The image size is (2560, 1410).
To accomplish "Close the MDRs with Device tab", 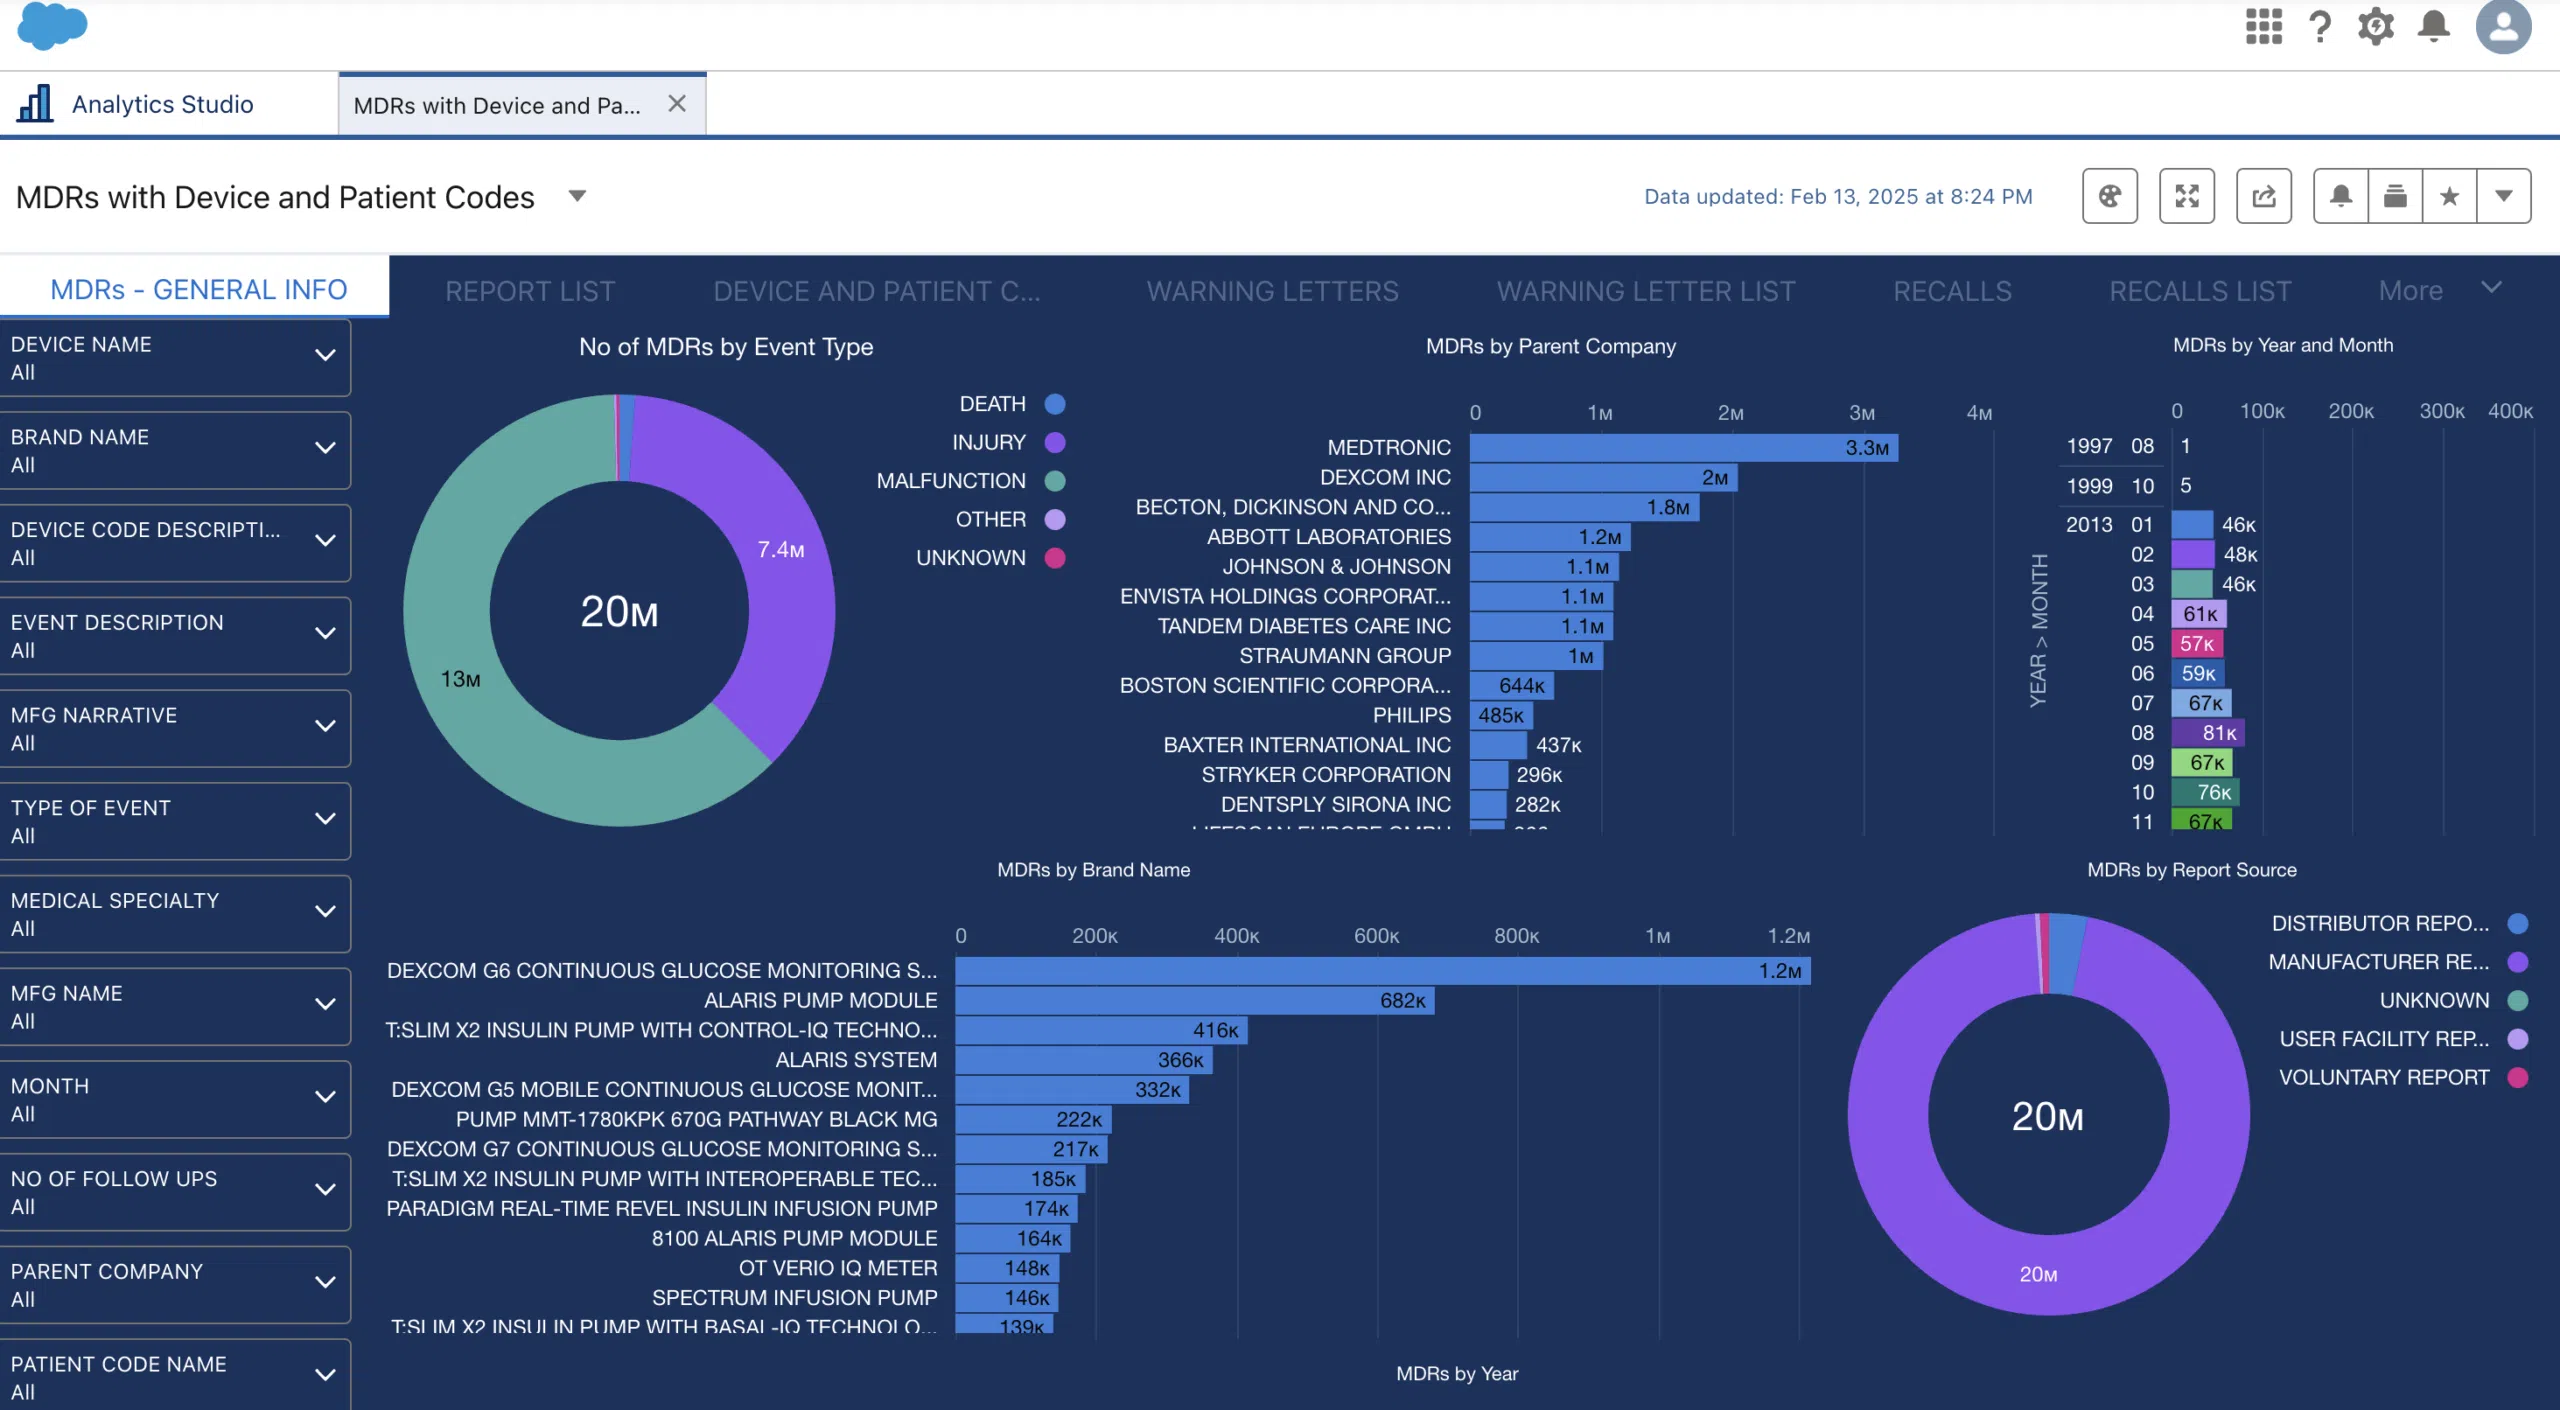I will pyautogui.click(x=677, y=104).
